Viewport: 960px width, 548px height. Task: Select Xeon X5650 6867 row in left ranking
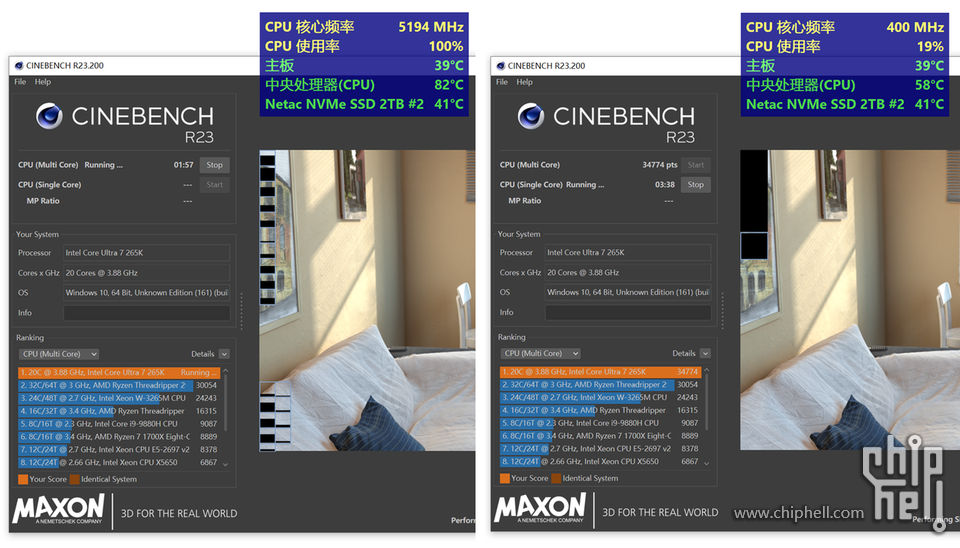119,462
